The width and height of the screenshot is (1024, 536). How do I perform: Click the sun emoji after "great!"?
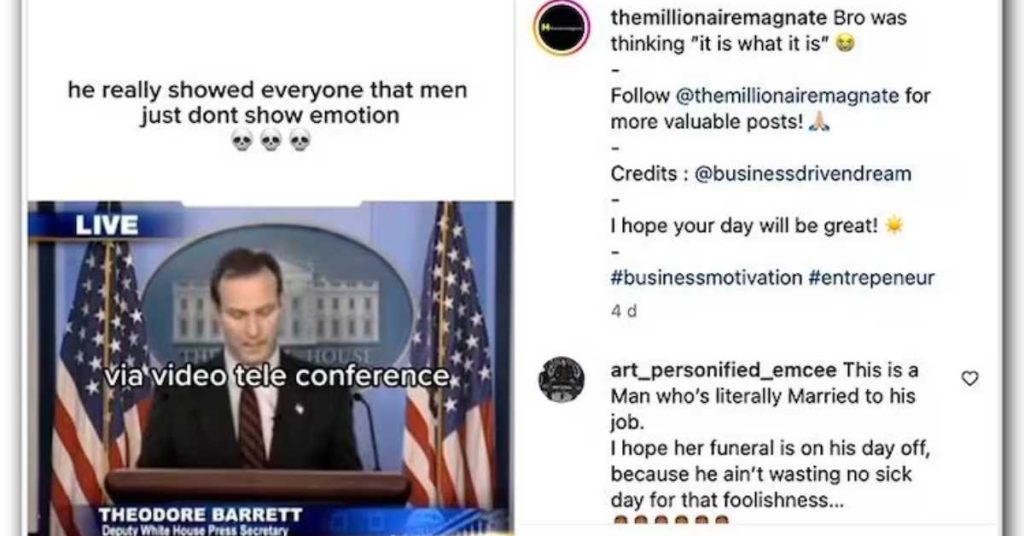coord(894,226)
